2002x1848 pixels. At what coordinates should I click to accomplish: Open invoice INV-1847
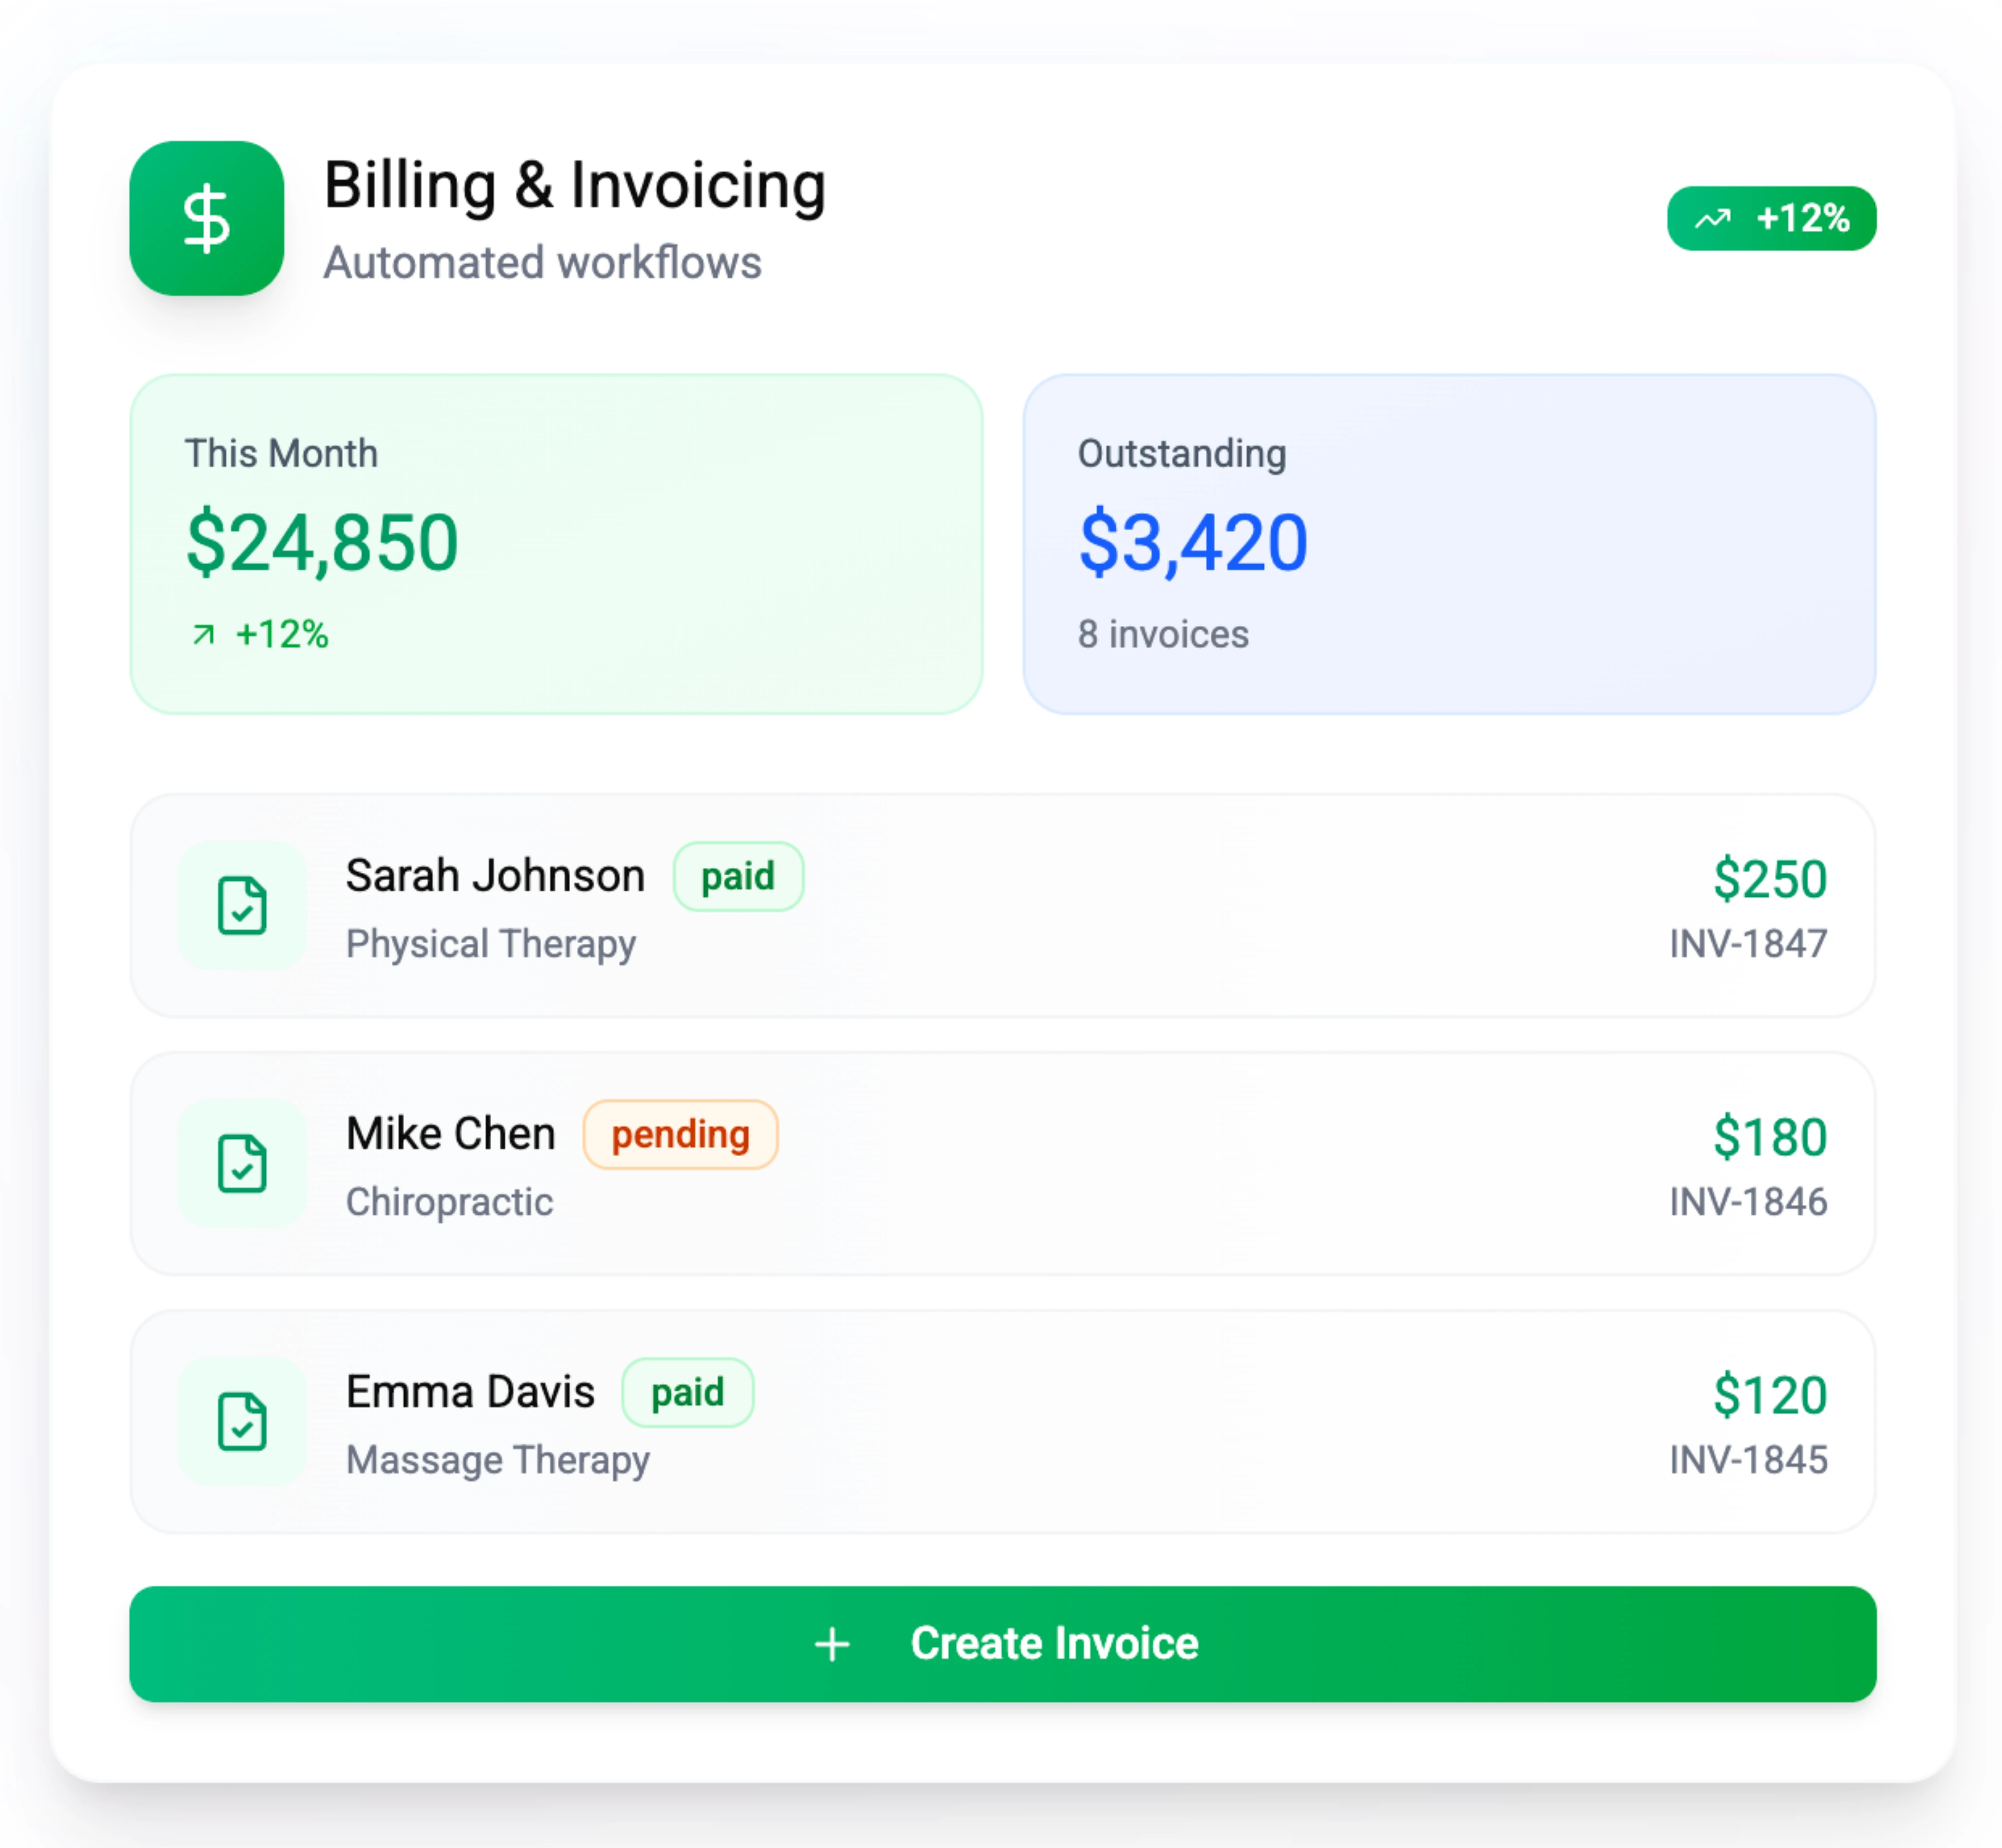point(1748,944)
